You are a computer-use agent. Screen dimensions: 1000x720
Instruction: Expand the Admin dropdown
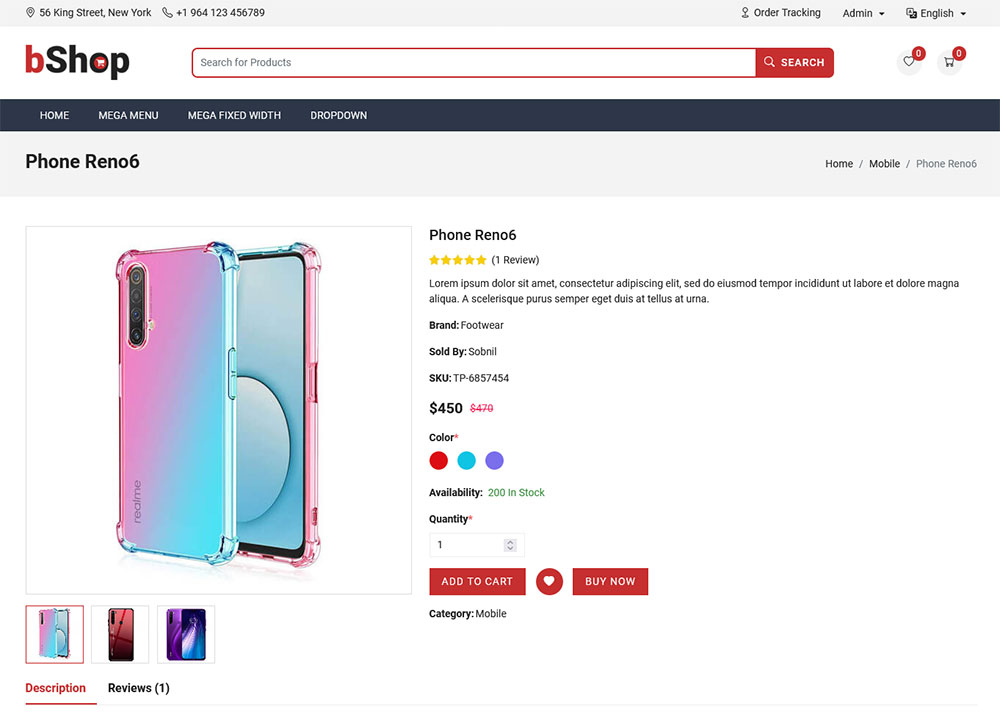863,13
